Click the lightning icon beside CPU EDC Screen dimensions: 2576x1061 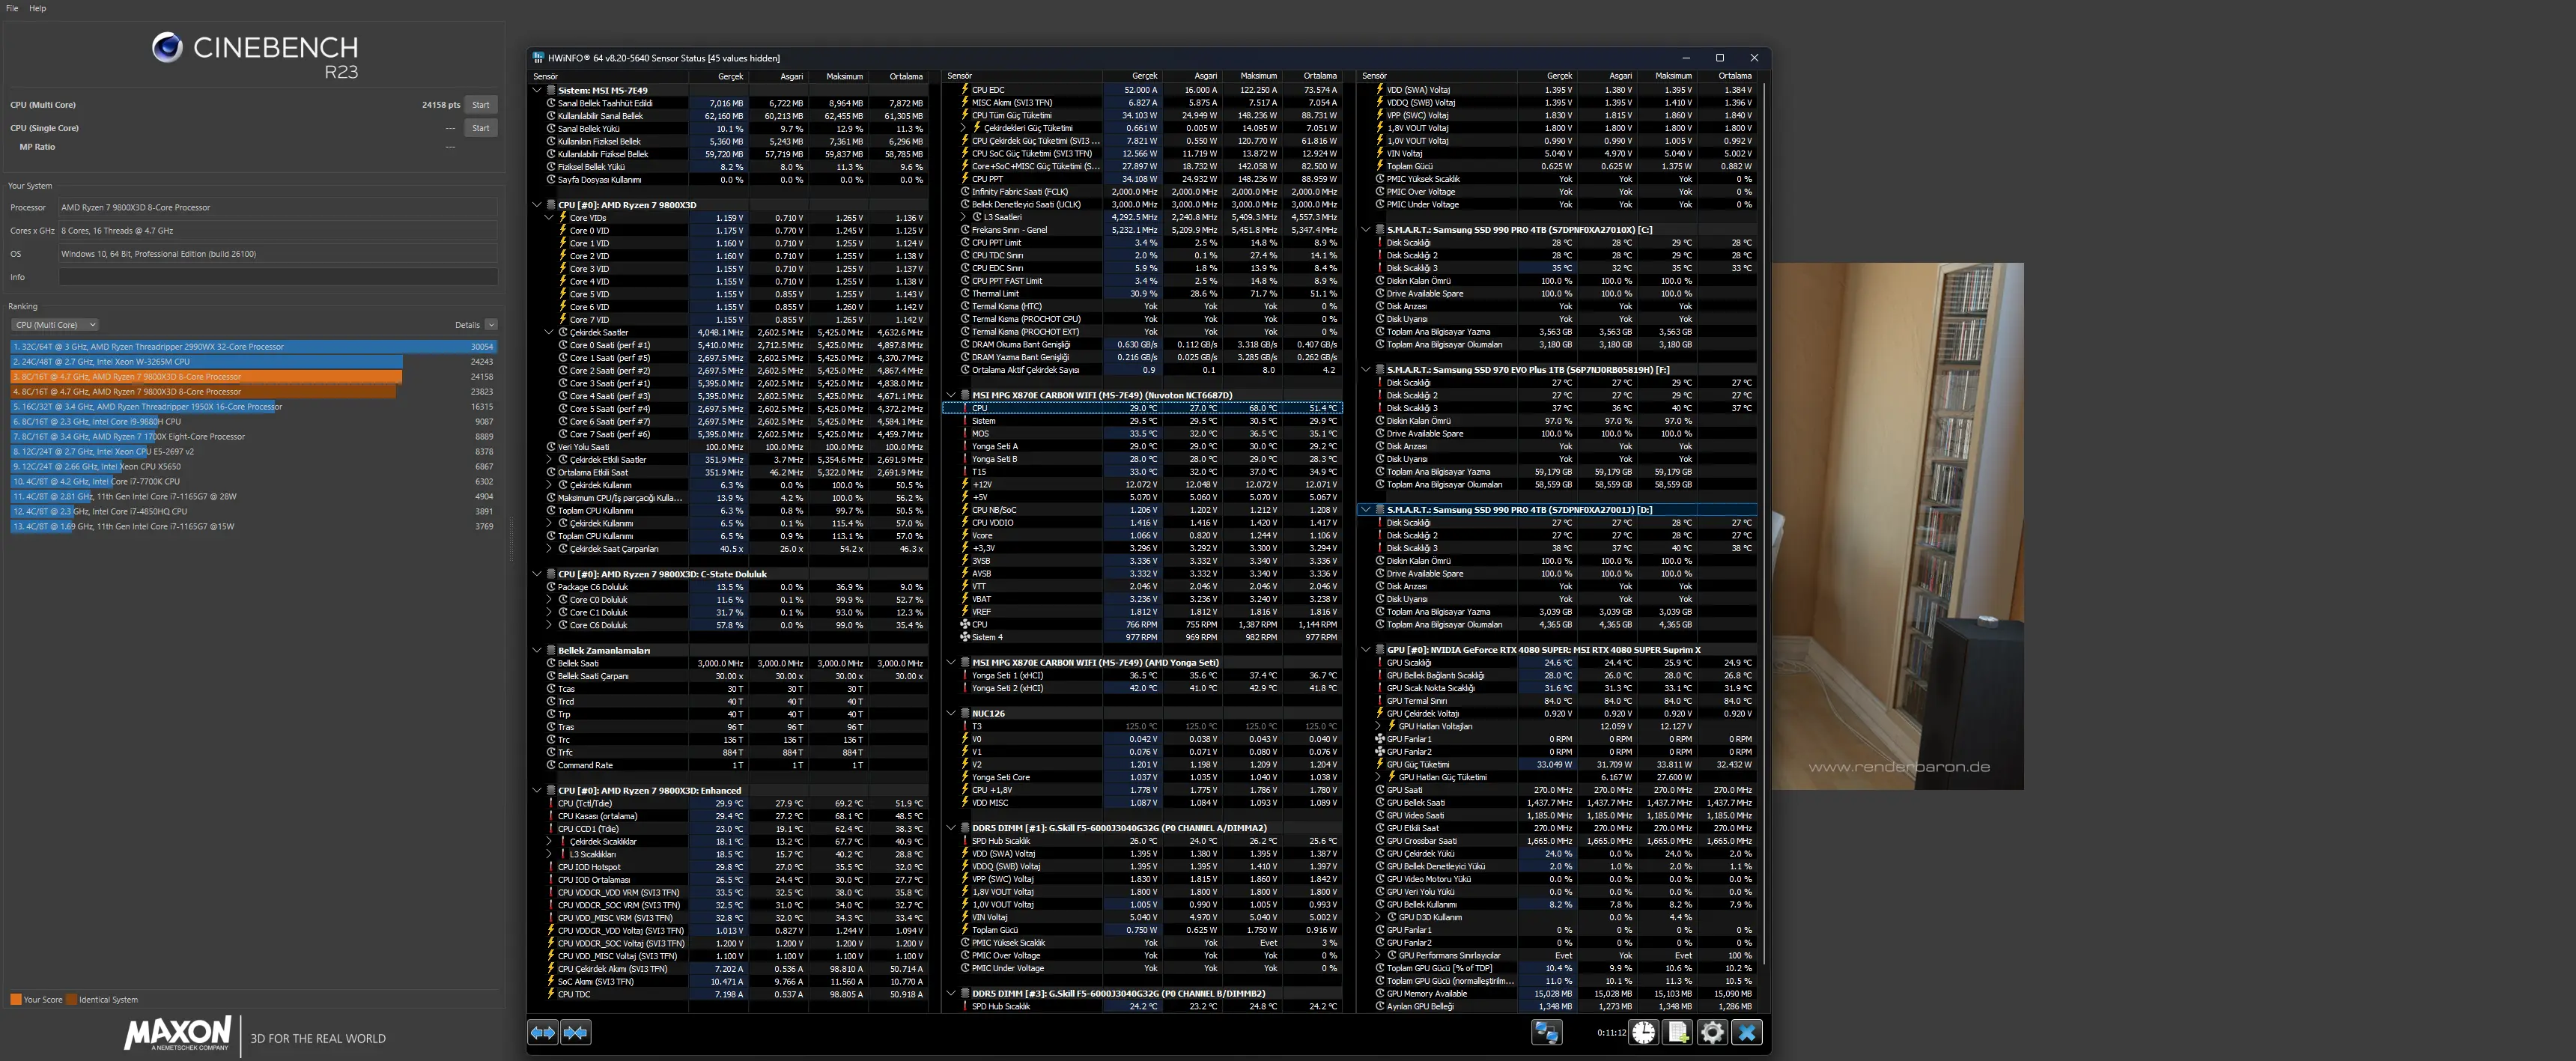point(965,89)
